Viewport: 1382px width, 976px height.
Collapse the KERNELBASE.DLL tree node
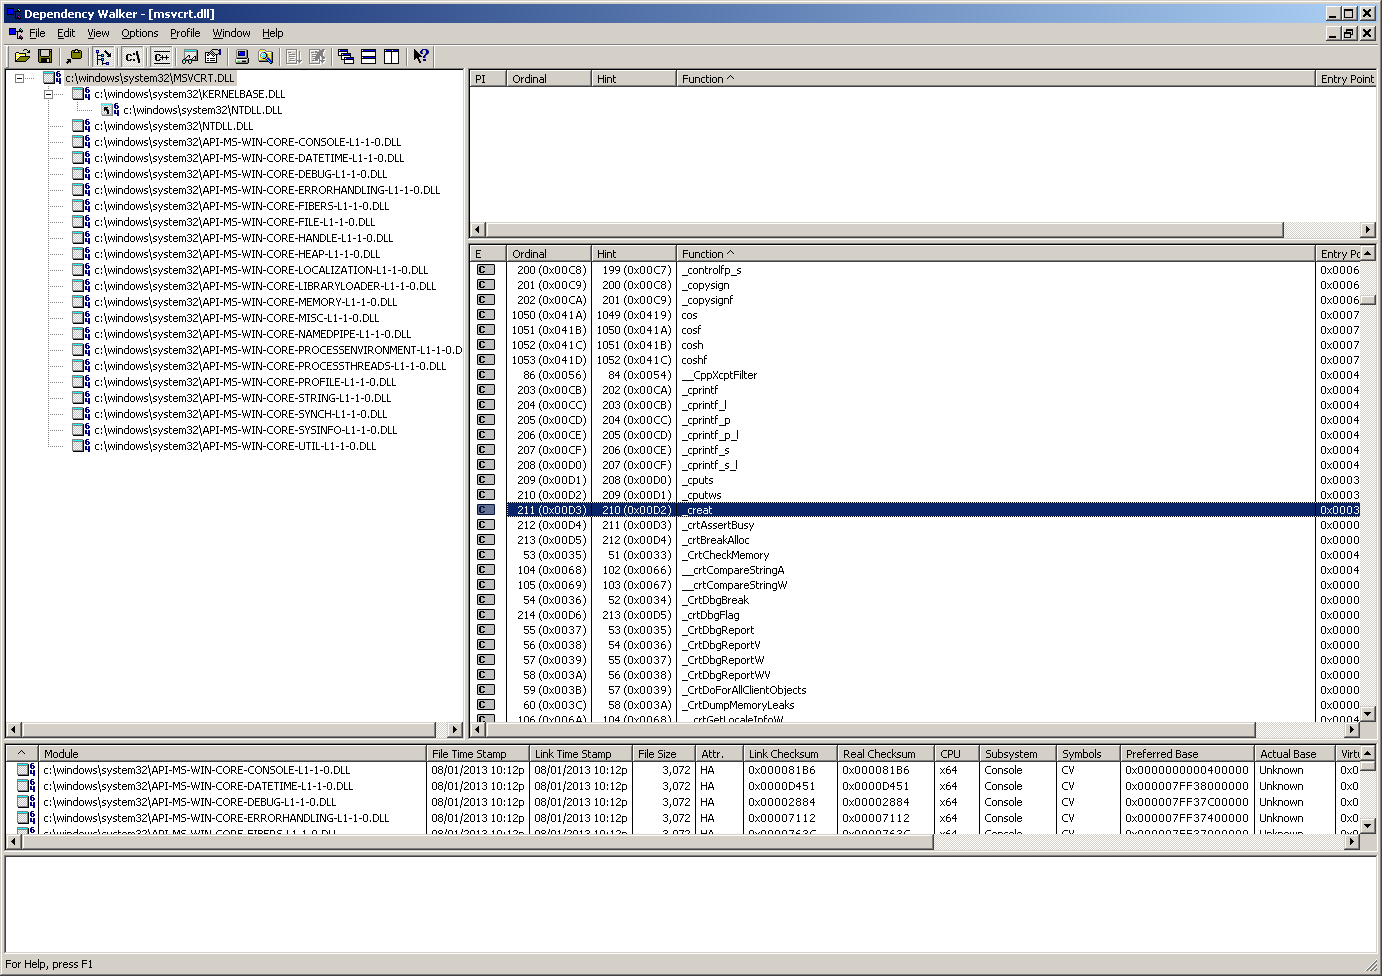coord(48,94)
